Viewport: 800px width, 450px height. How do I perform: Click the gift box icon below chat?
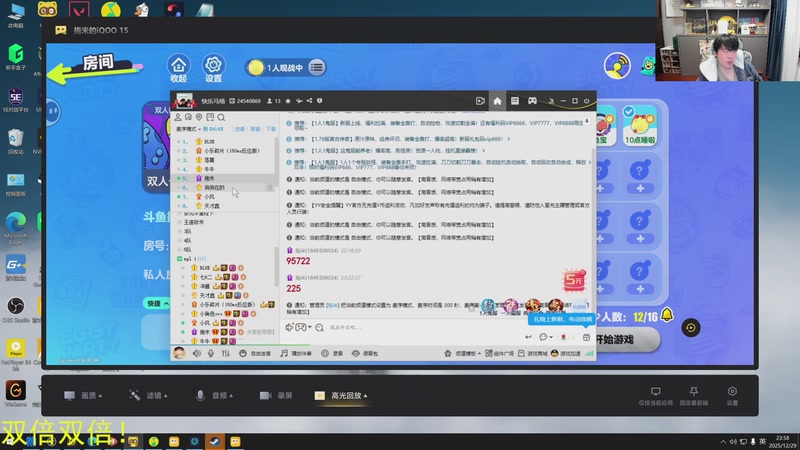click(586, 337)
